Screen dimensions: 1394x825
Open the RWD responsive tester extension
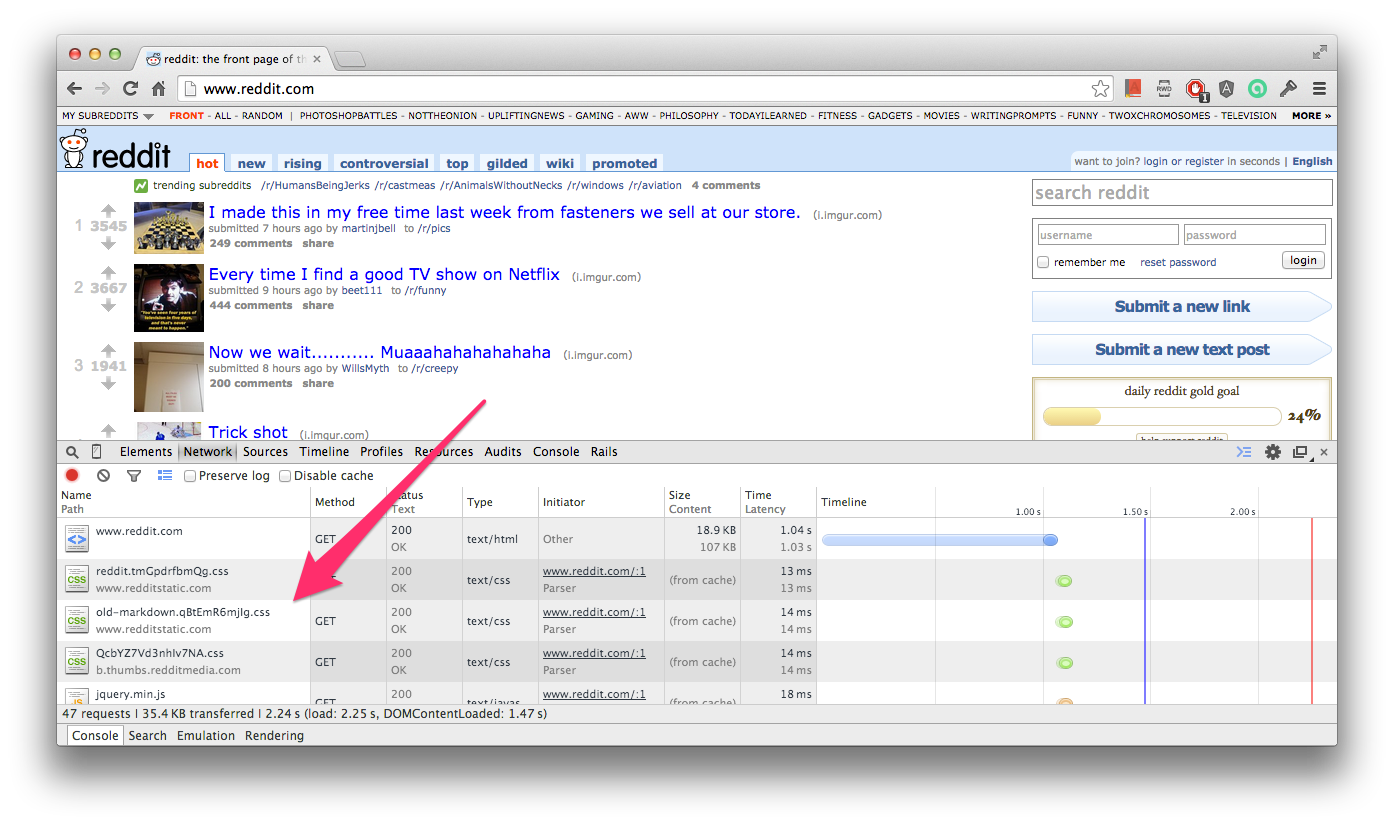1164,88
